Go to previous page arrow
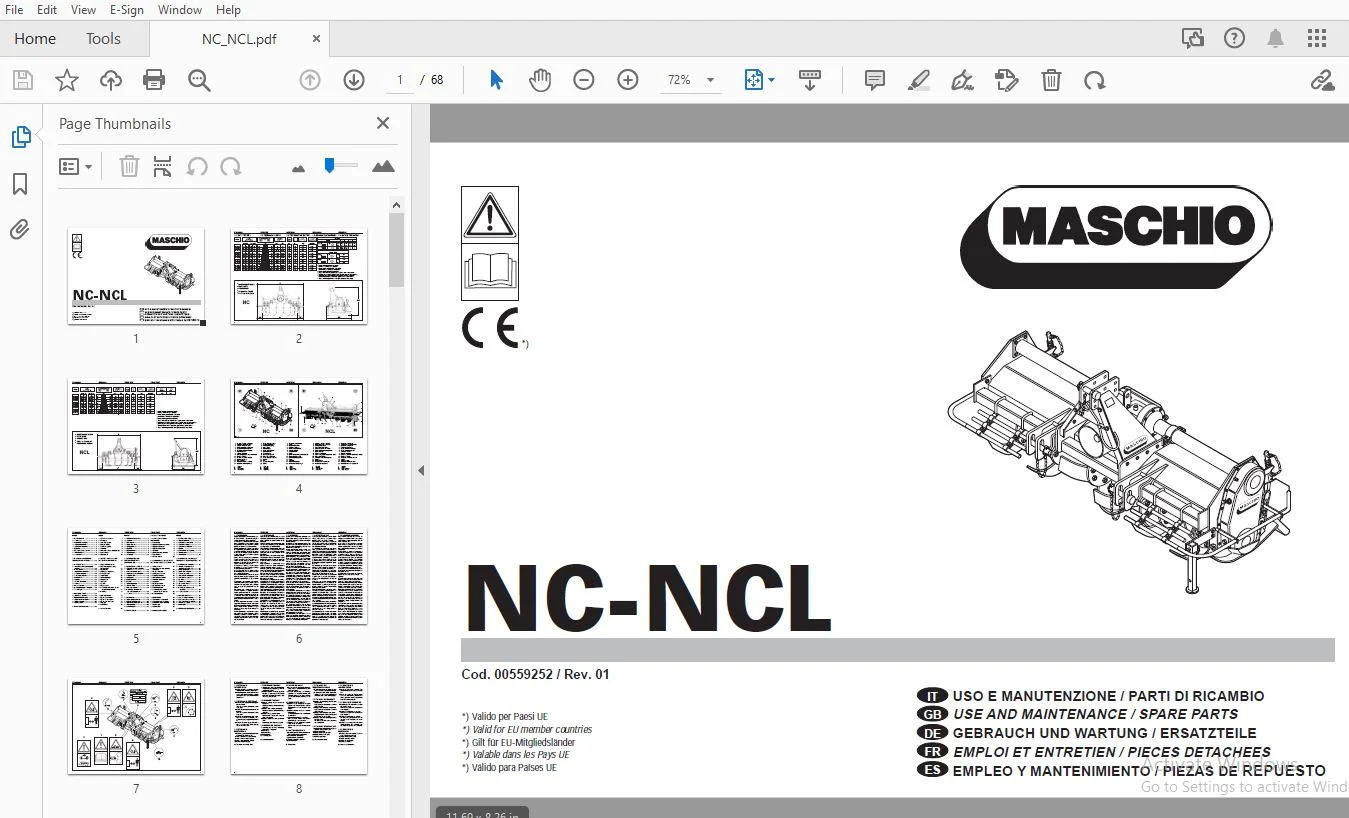The width and height of the screenshot is (1349, 818). pos(310,80)
